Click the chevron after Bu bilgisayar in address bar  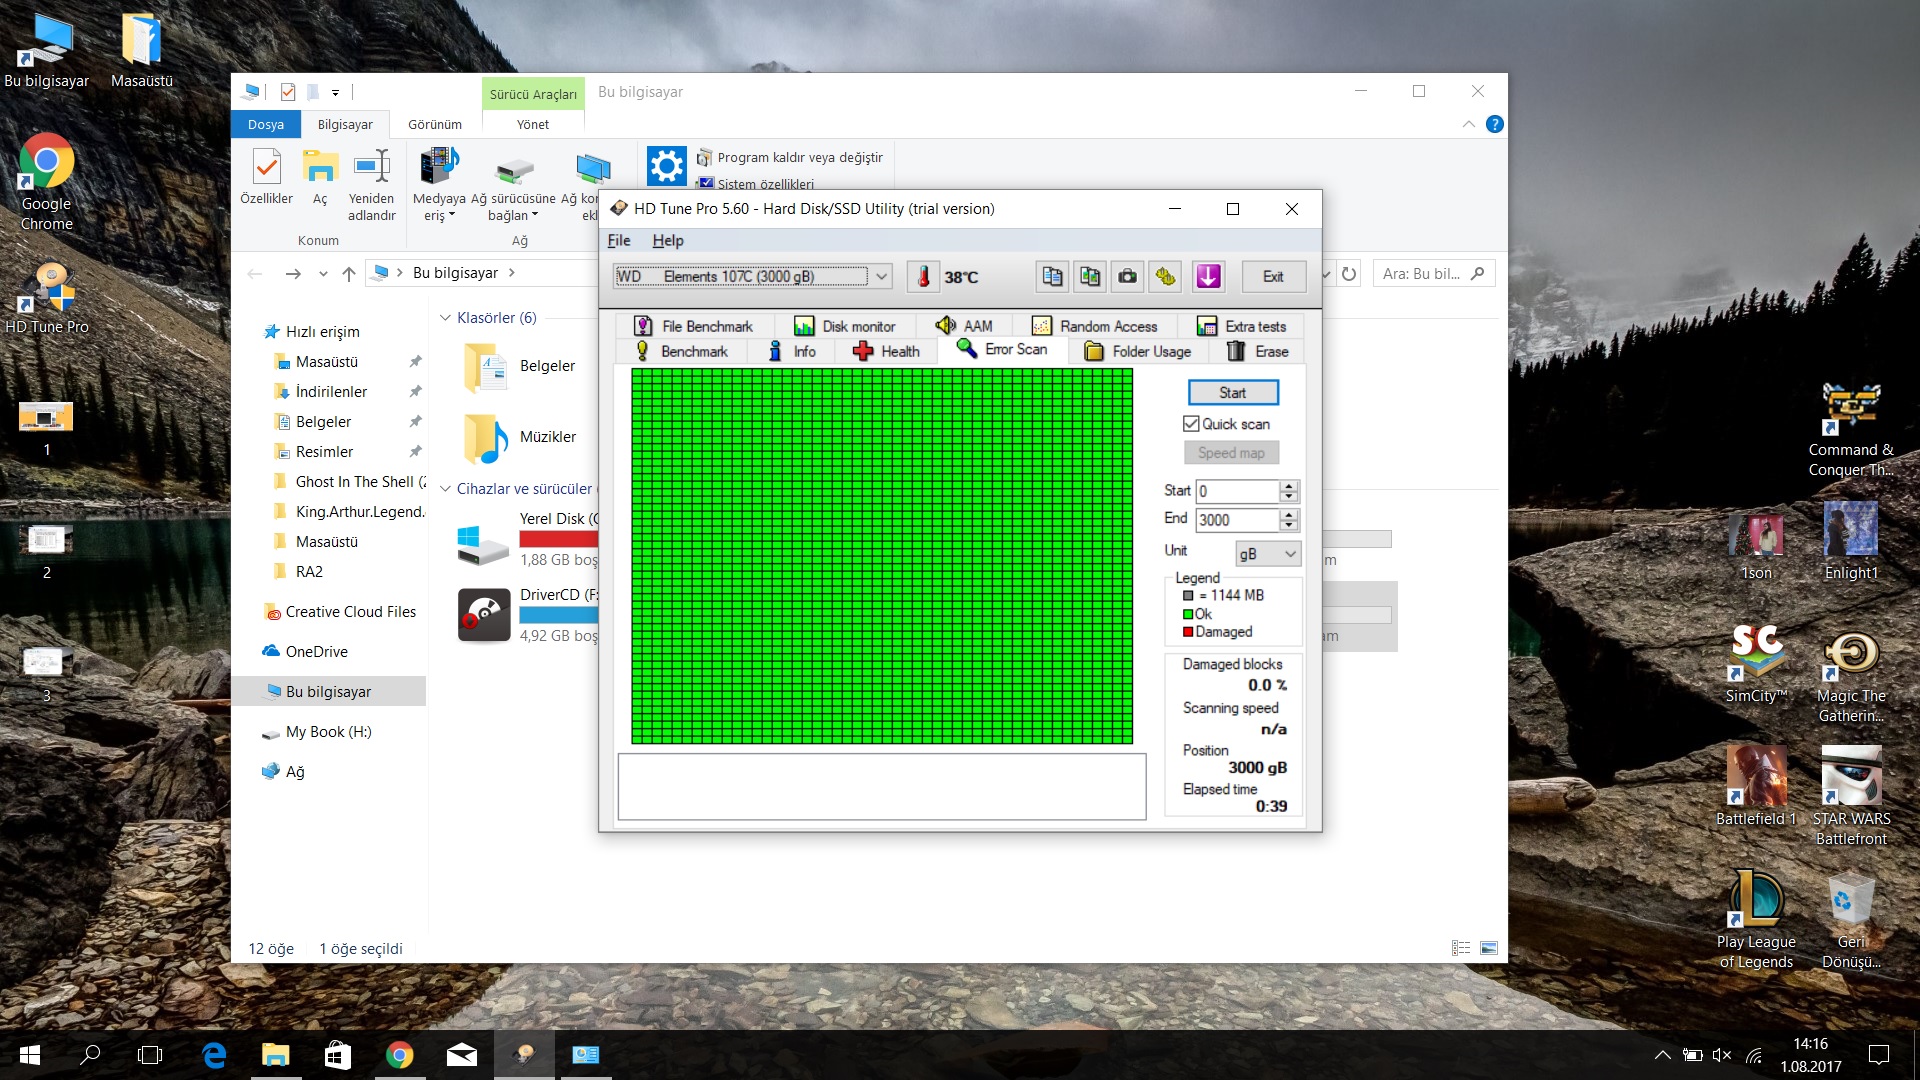pos(512,273)
